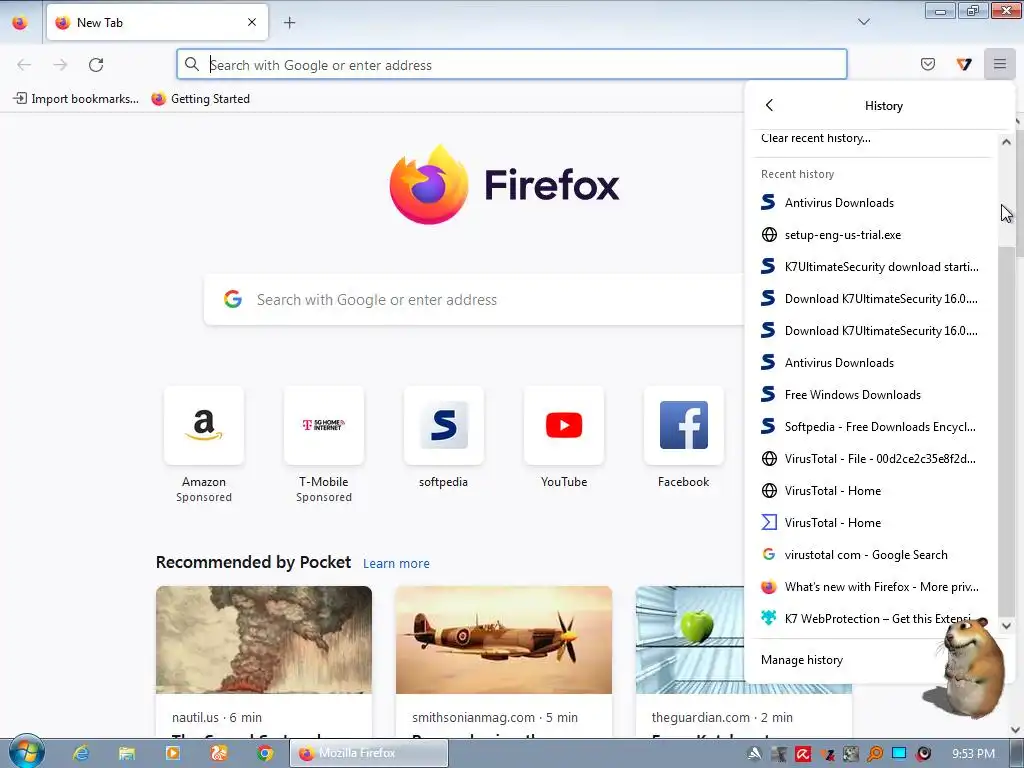Click the Back navigation arrow
The height and width of the screenshot is (768, 1024).
(x=24, y=65)
